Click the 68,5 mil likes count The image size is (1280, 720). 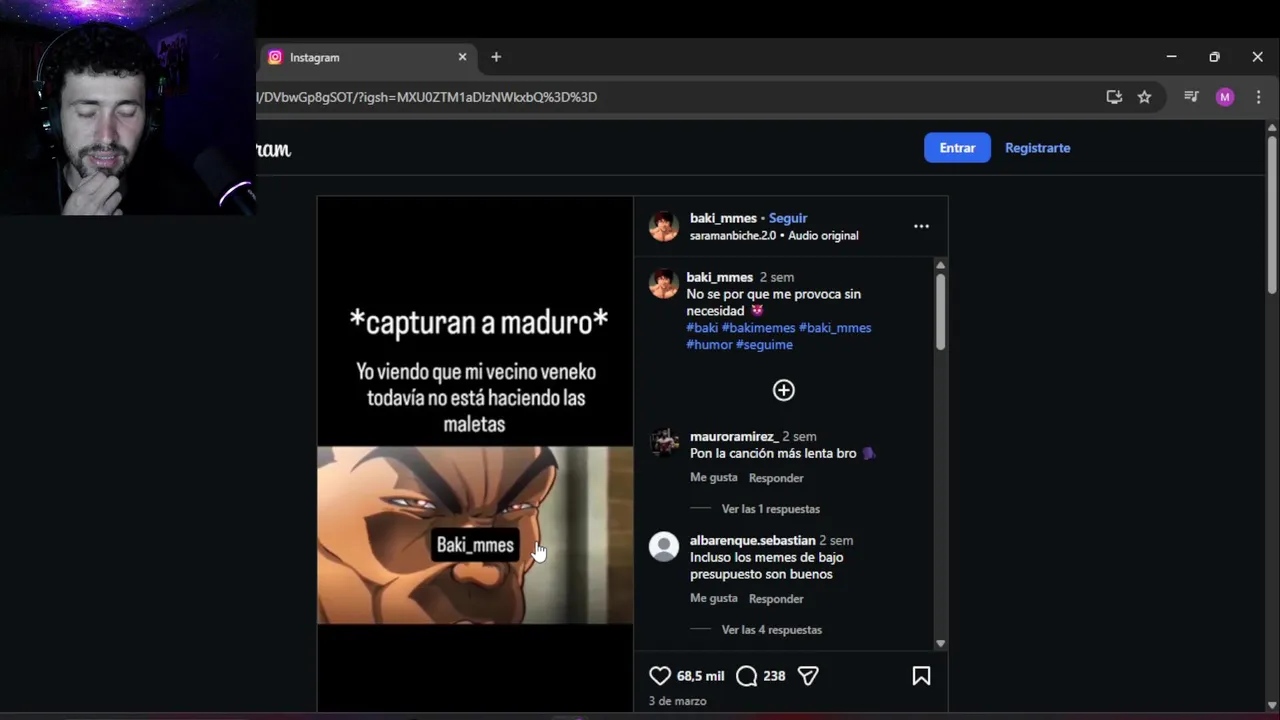tap(700, 676)
